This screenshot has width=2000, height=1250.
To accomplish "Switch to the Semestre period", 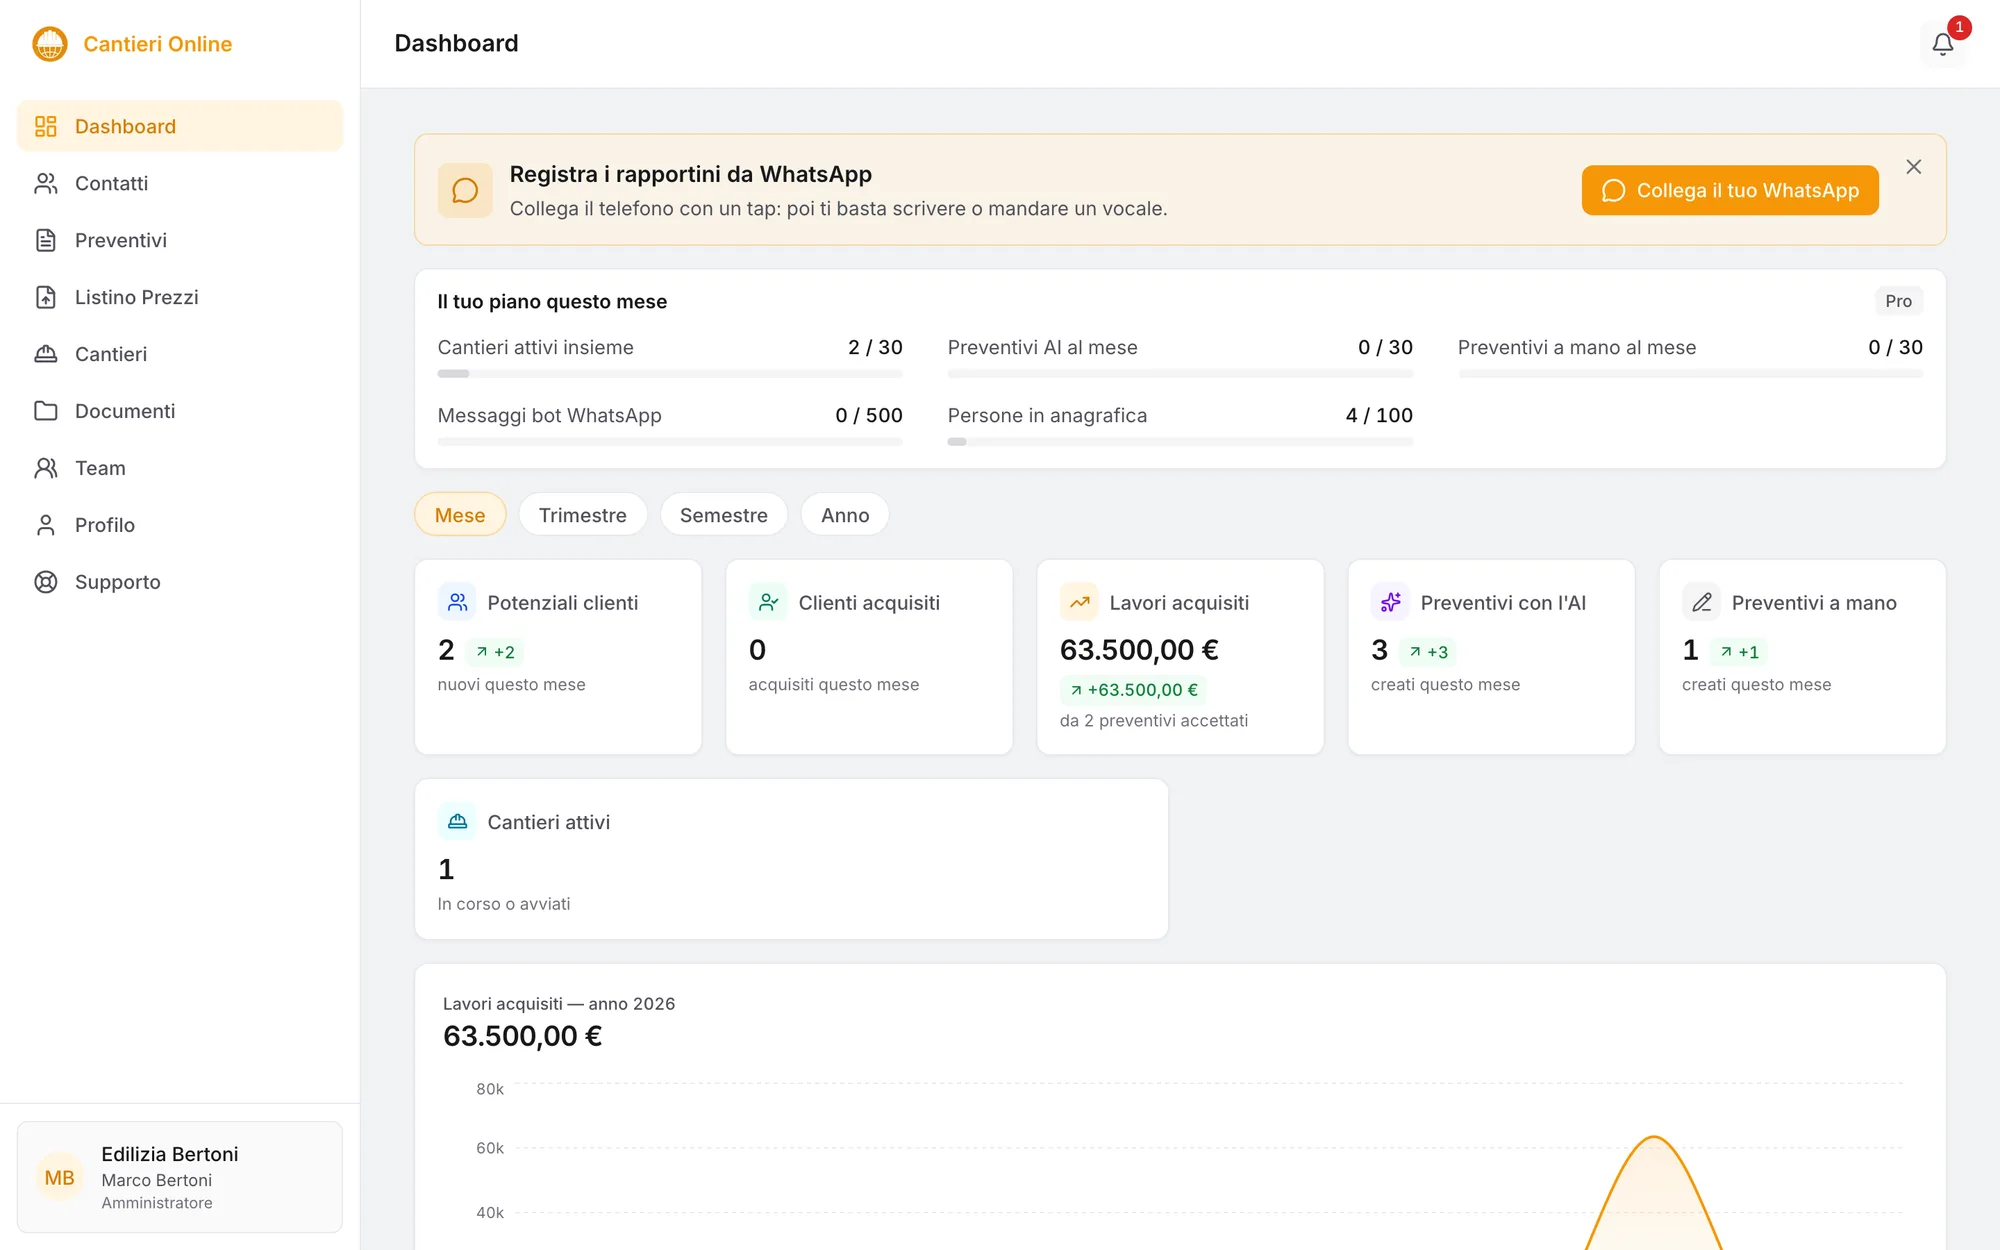I will pos(724,514).
